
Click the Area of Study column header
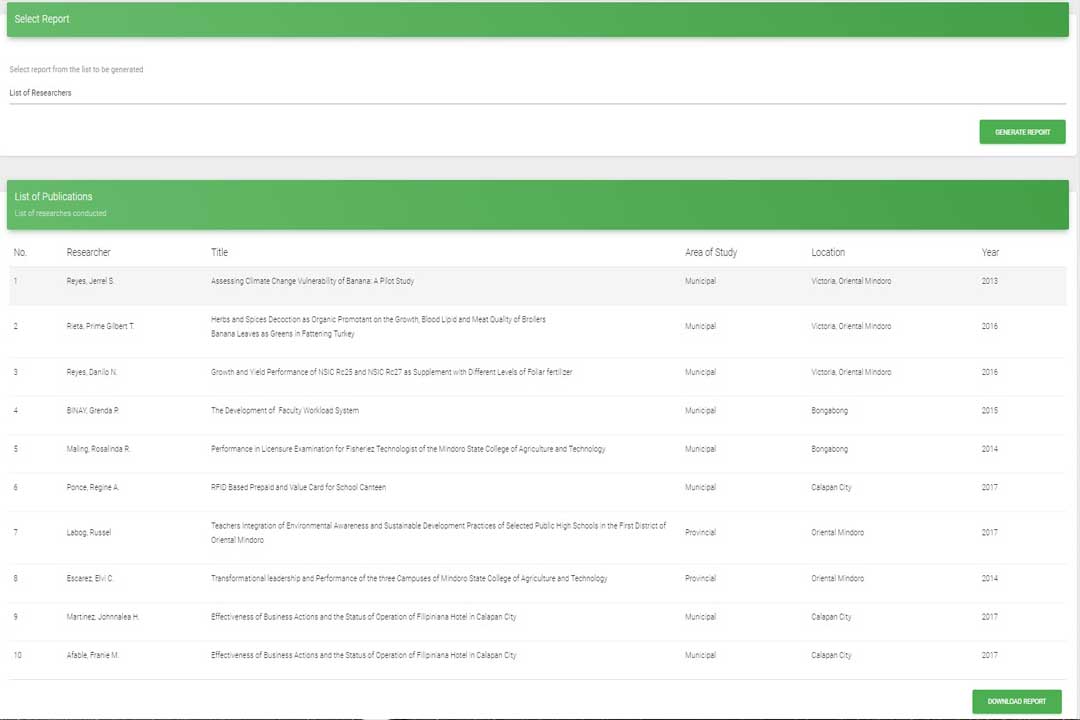pos(710,252)
